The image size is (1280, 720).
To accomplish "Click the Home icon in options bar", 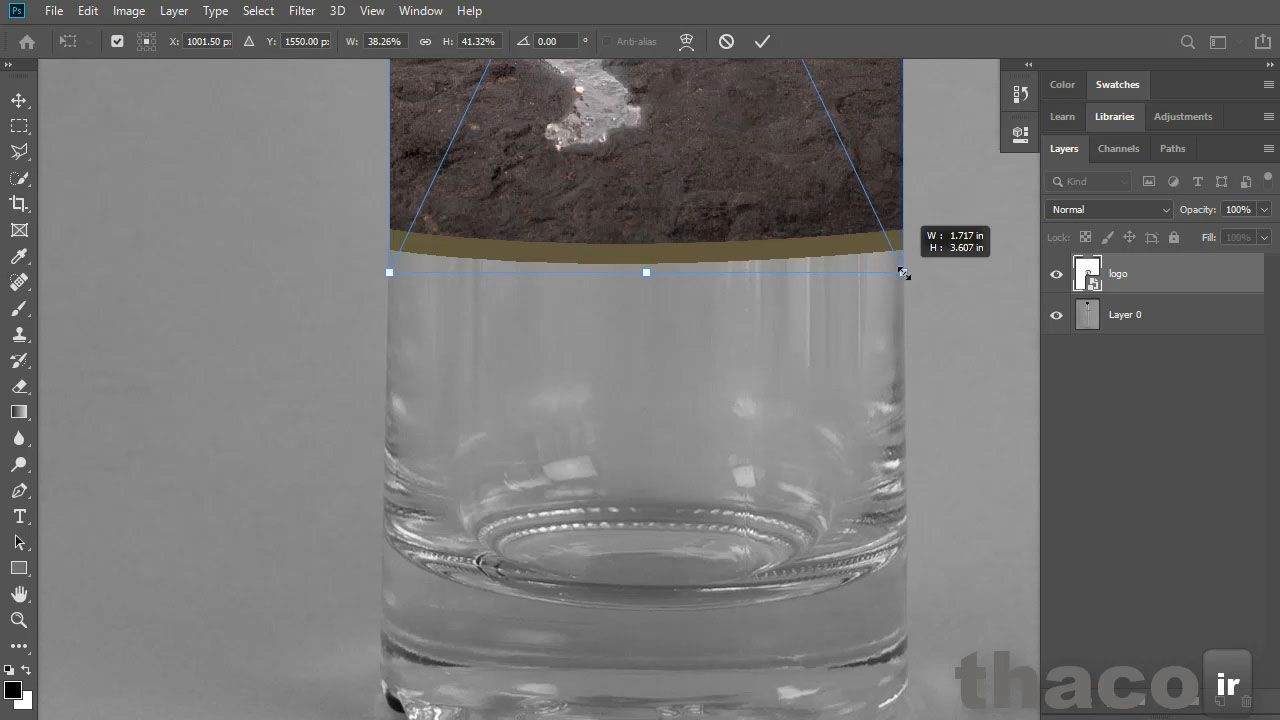I will tap(27, 42).
